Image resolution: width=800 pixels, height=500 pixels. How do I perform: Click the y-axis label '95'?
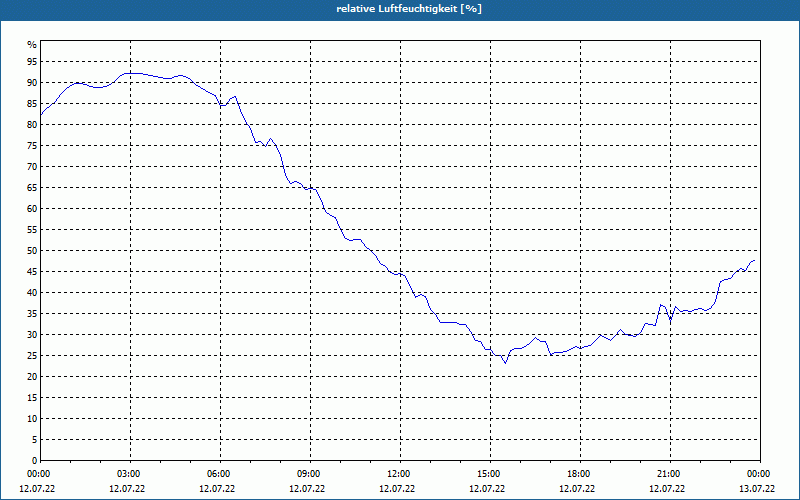[32, 62]
